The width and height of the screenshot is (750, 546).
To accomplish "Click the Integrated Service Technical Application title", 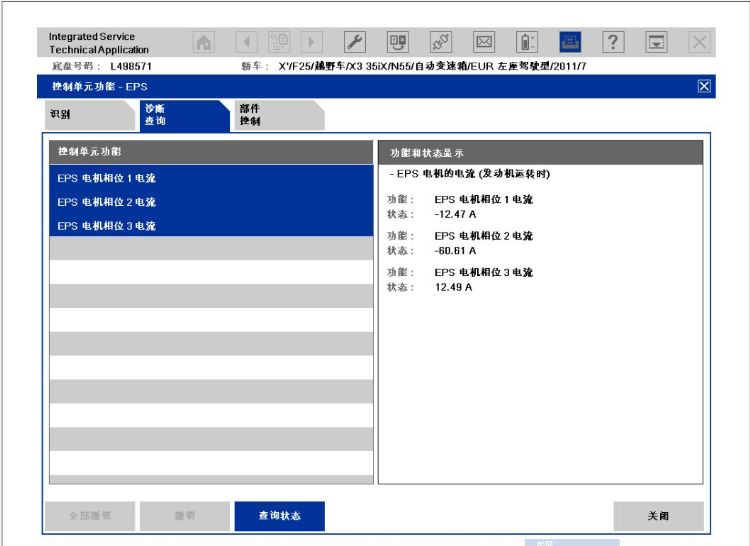I will click(x=99, y=43).
